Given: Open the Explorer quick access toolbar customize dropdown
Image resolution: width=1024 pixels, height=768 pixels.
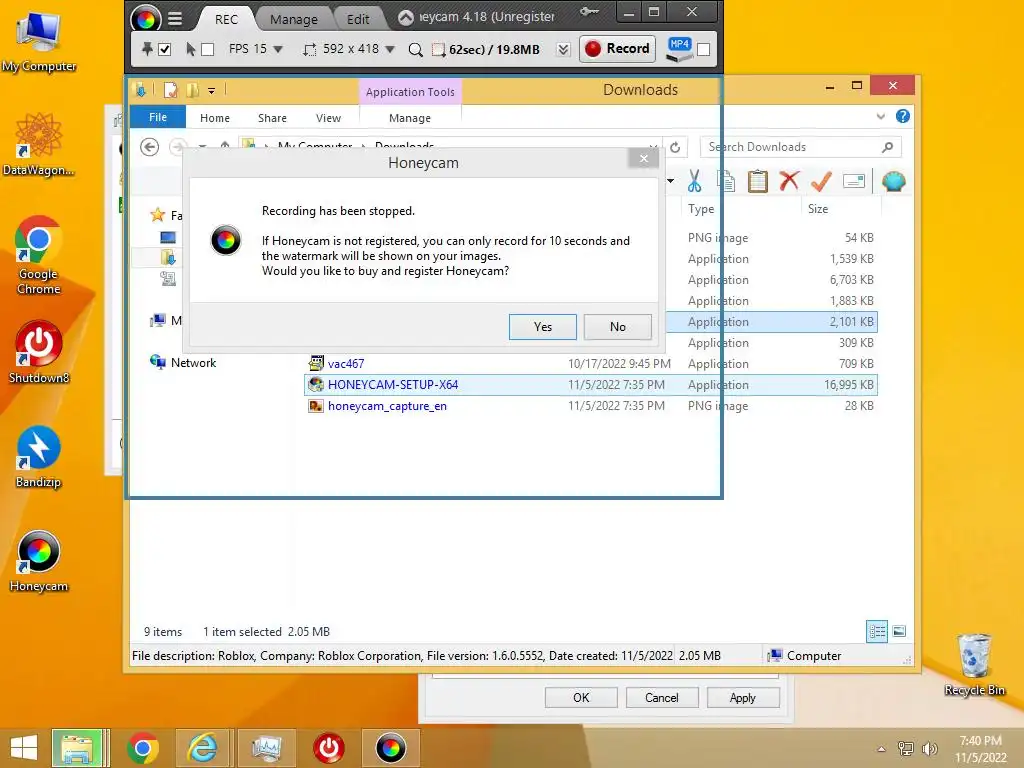Looking at the screenshot, I should click(x=212, y=91).
